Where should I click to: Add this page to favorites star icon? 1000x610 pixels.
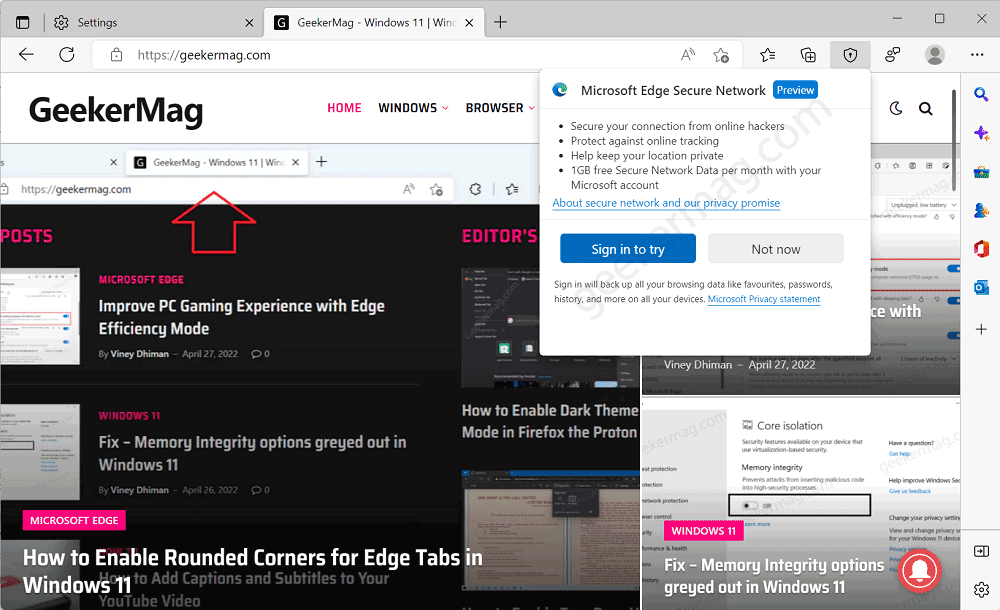(x=721, y=56)
